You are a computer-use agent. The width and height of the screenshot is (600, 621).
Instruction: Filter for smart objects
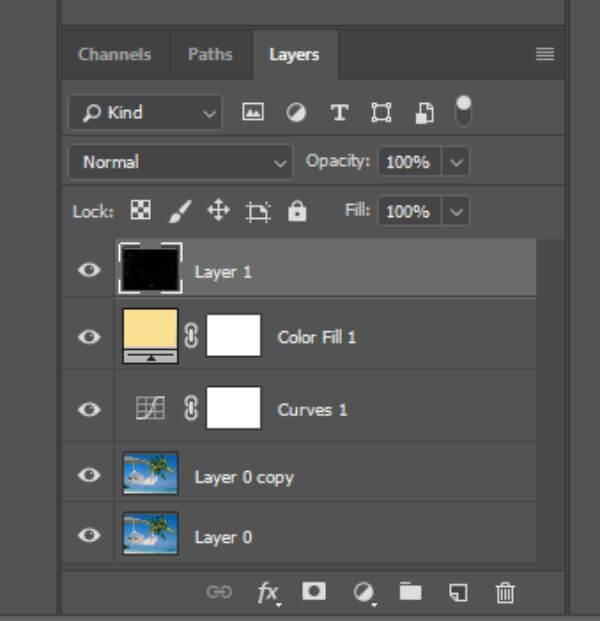(x=425, y=113)
